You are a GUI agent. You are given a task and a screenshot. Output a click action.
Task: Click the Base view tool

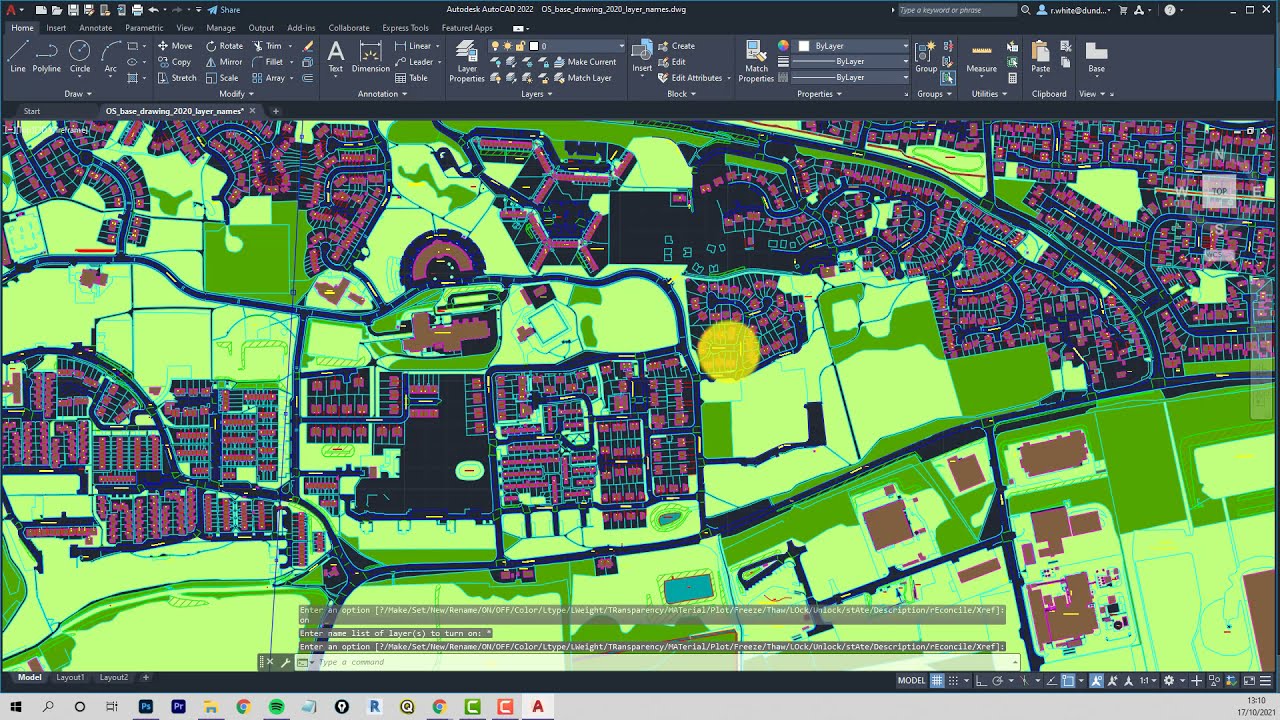[1096, 57]
